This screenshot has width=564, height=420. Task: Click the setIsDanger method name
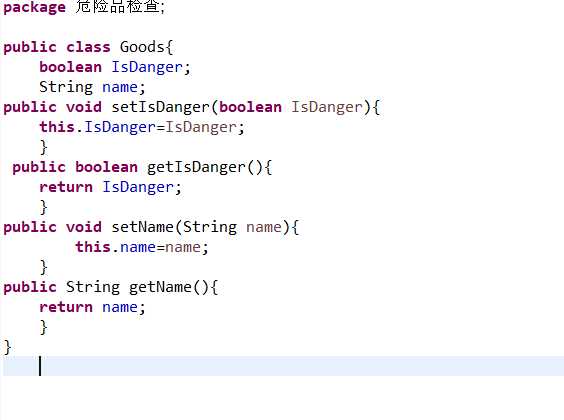(x=160, y=107)
